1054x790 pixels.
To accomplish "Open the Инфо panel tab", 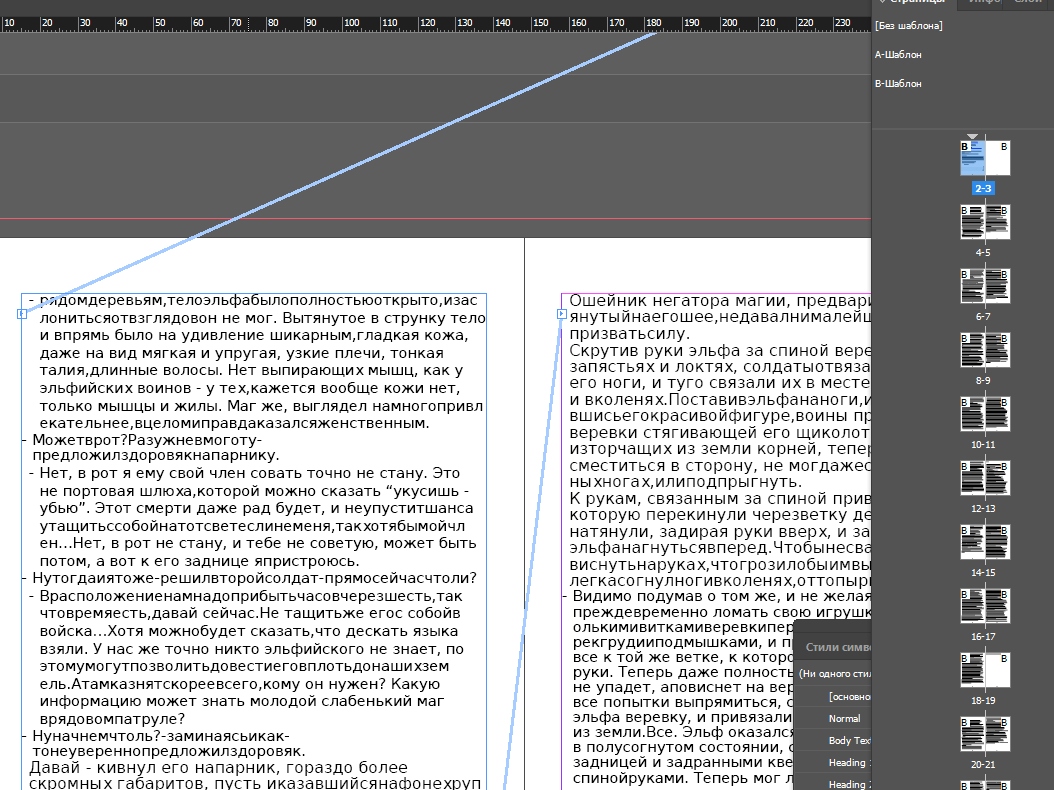I will pyautogui.click(x=984, y=3).
